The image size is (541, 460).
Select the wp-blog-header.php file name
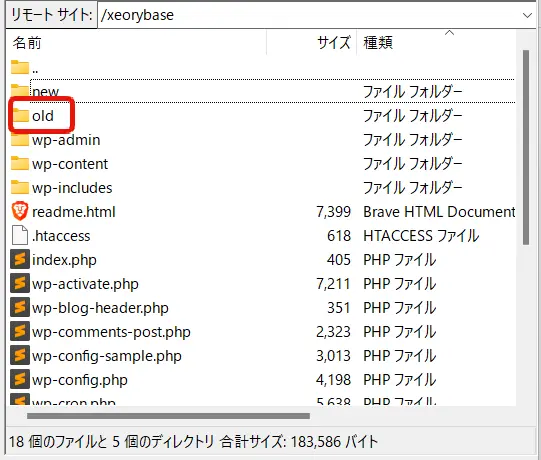click(100, 308)
